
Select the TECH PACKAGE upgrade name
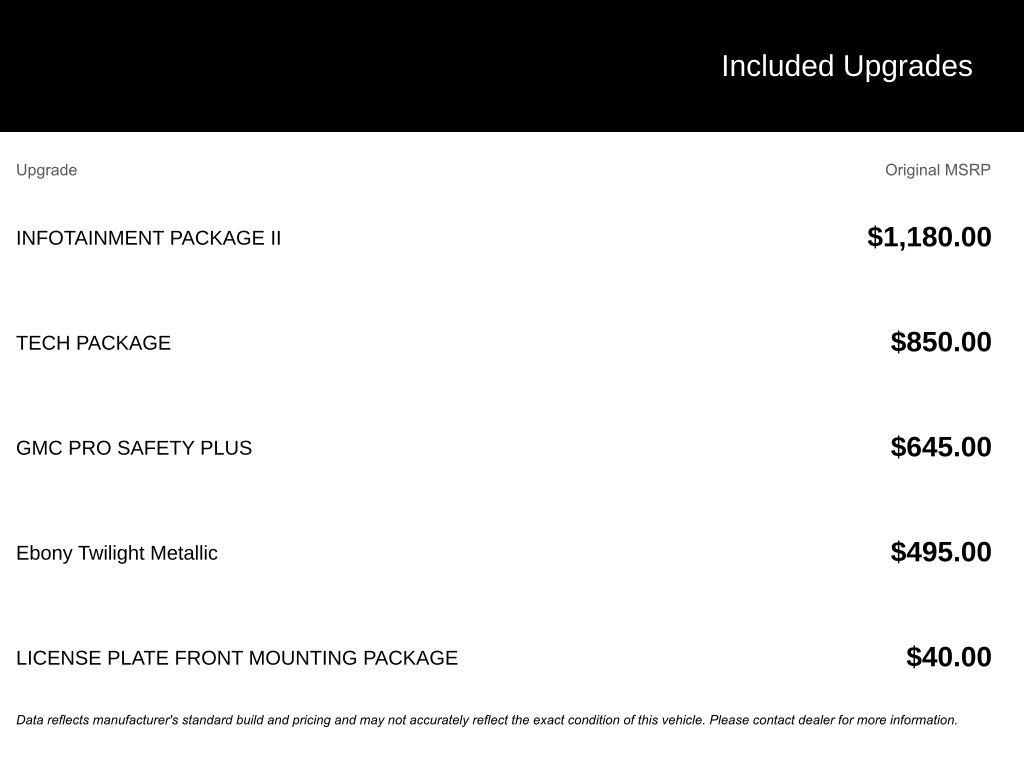[93, 343]
